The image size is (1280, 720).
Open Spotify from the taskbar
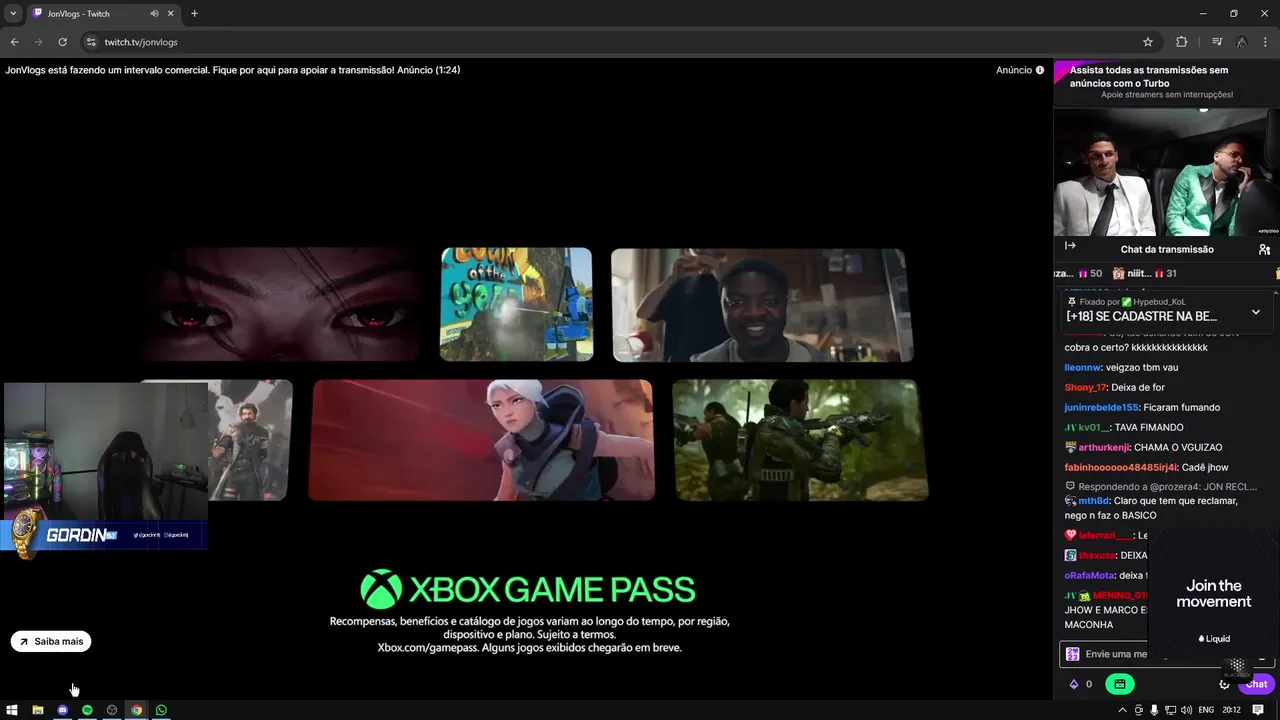(x=87, y=710)
